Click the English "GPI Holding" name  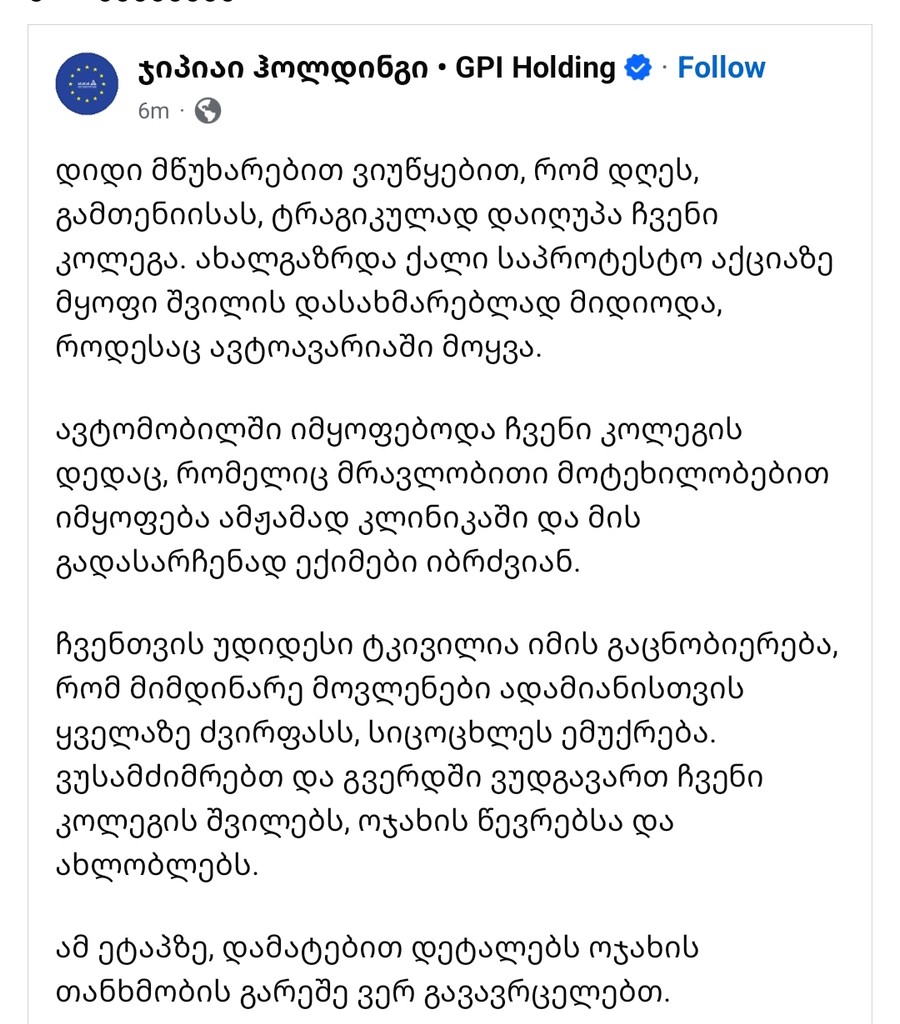[x=535, y=68]
